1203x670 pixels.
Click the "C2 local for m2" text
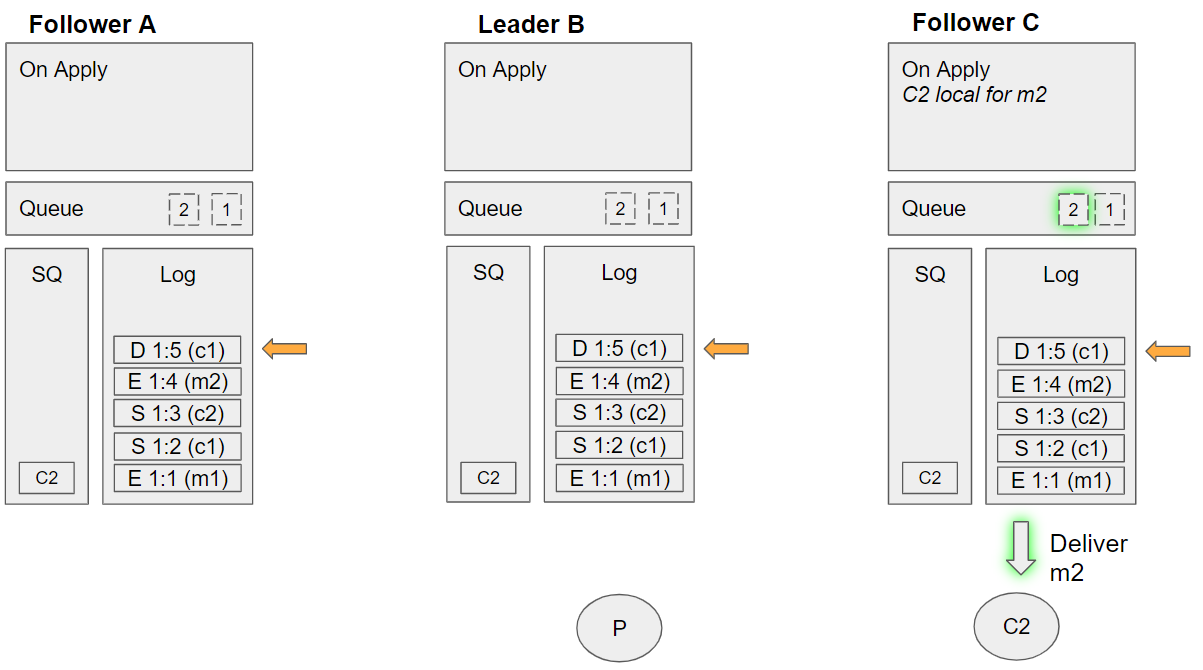tap(974, 95)
